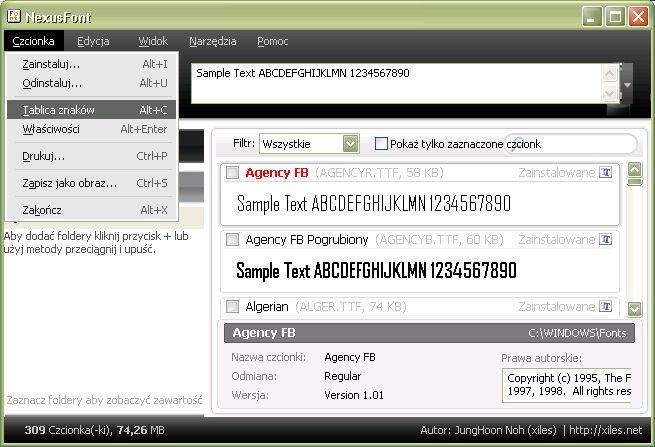Minimize the NexusFont window
This screenshot has height=447, width=655.
pos(592,16)
